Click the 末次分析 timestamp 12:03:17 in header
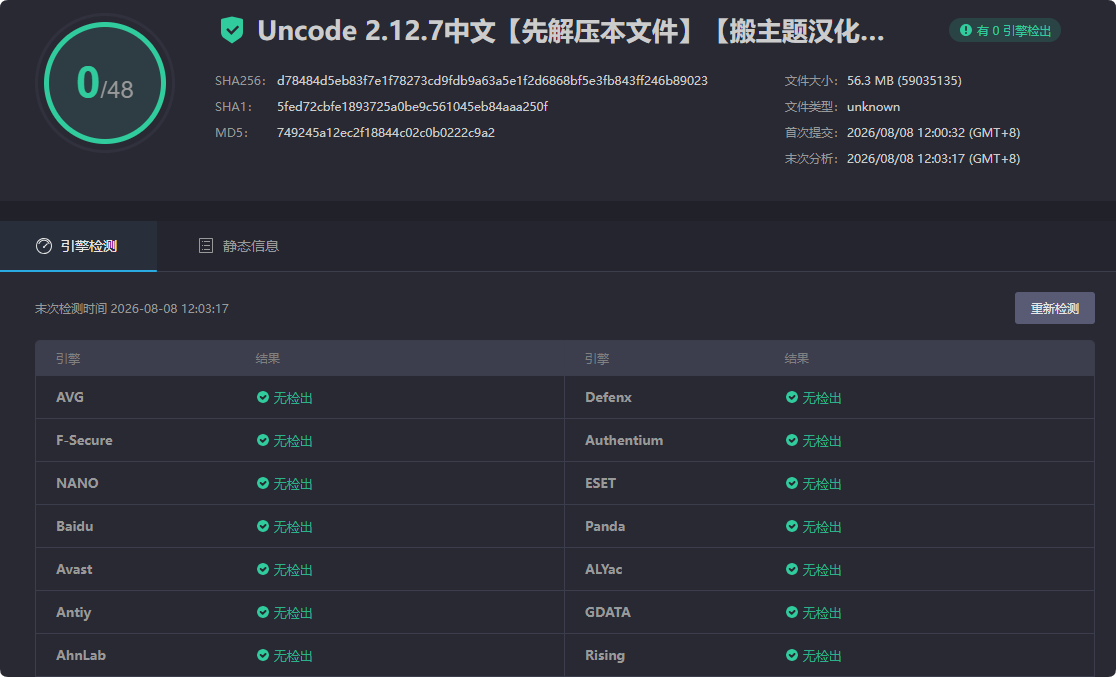 click(933, 159)
